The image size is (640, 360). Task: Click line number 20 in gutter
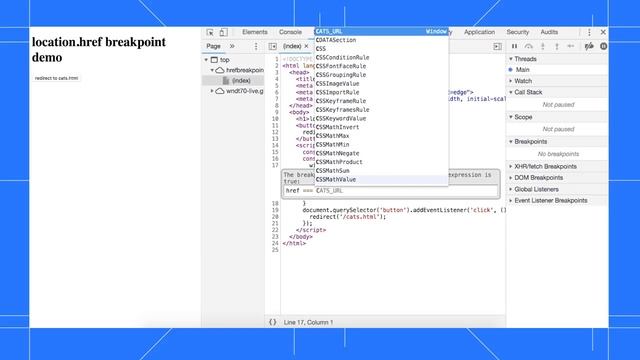tap(275, 217)
